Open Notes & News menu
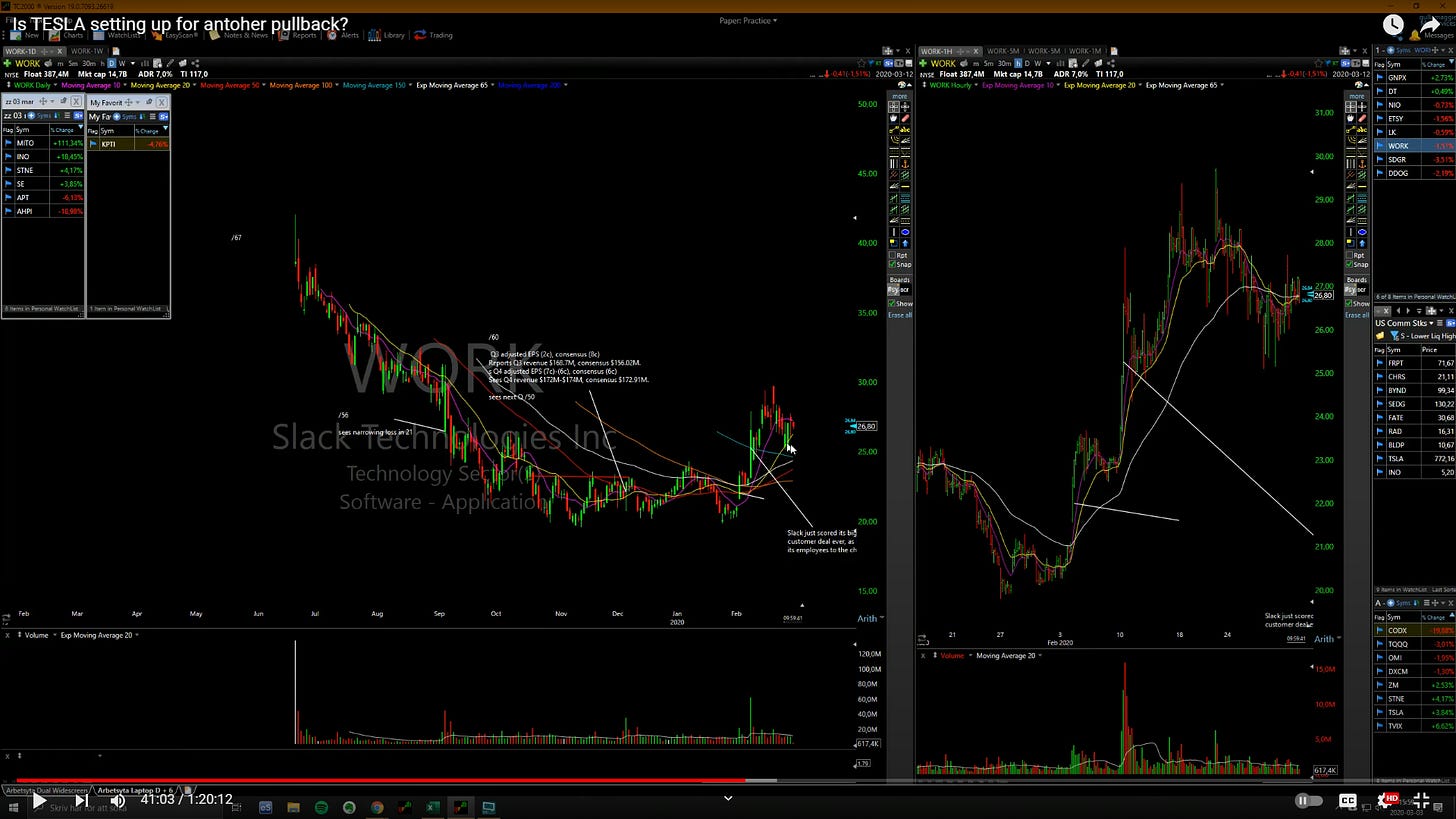 click(x=238, y=35)
